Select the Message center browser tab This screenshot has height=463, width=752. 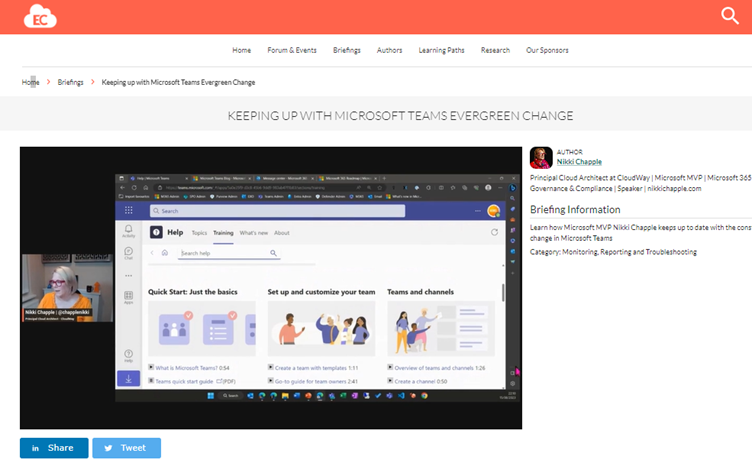285,178
